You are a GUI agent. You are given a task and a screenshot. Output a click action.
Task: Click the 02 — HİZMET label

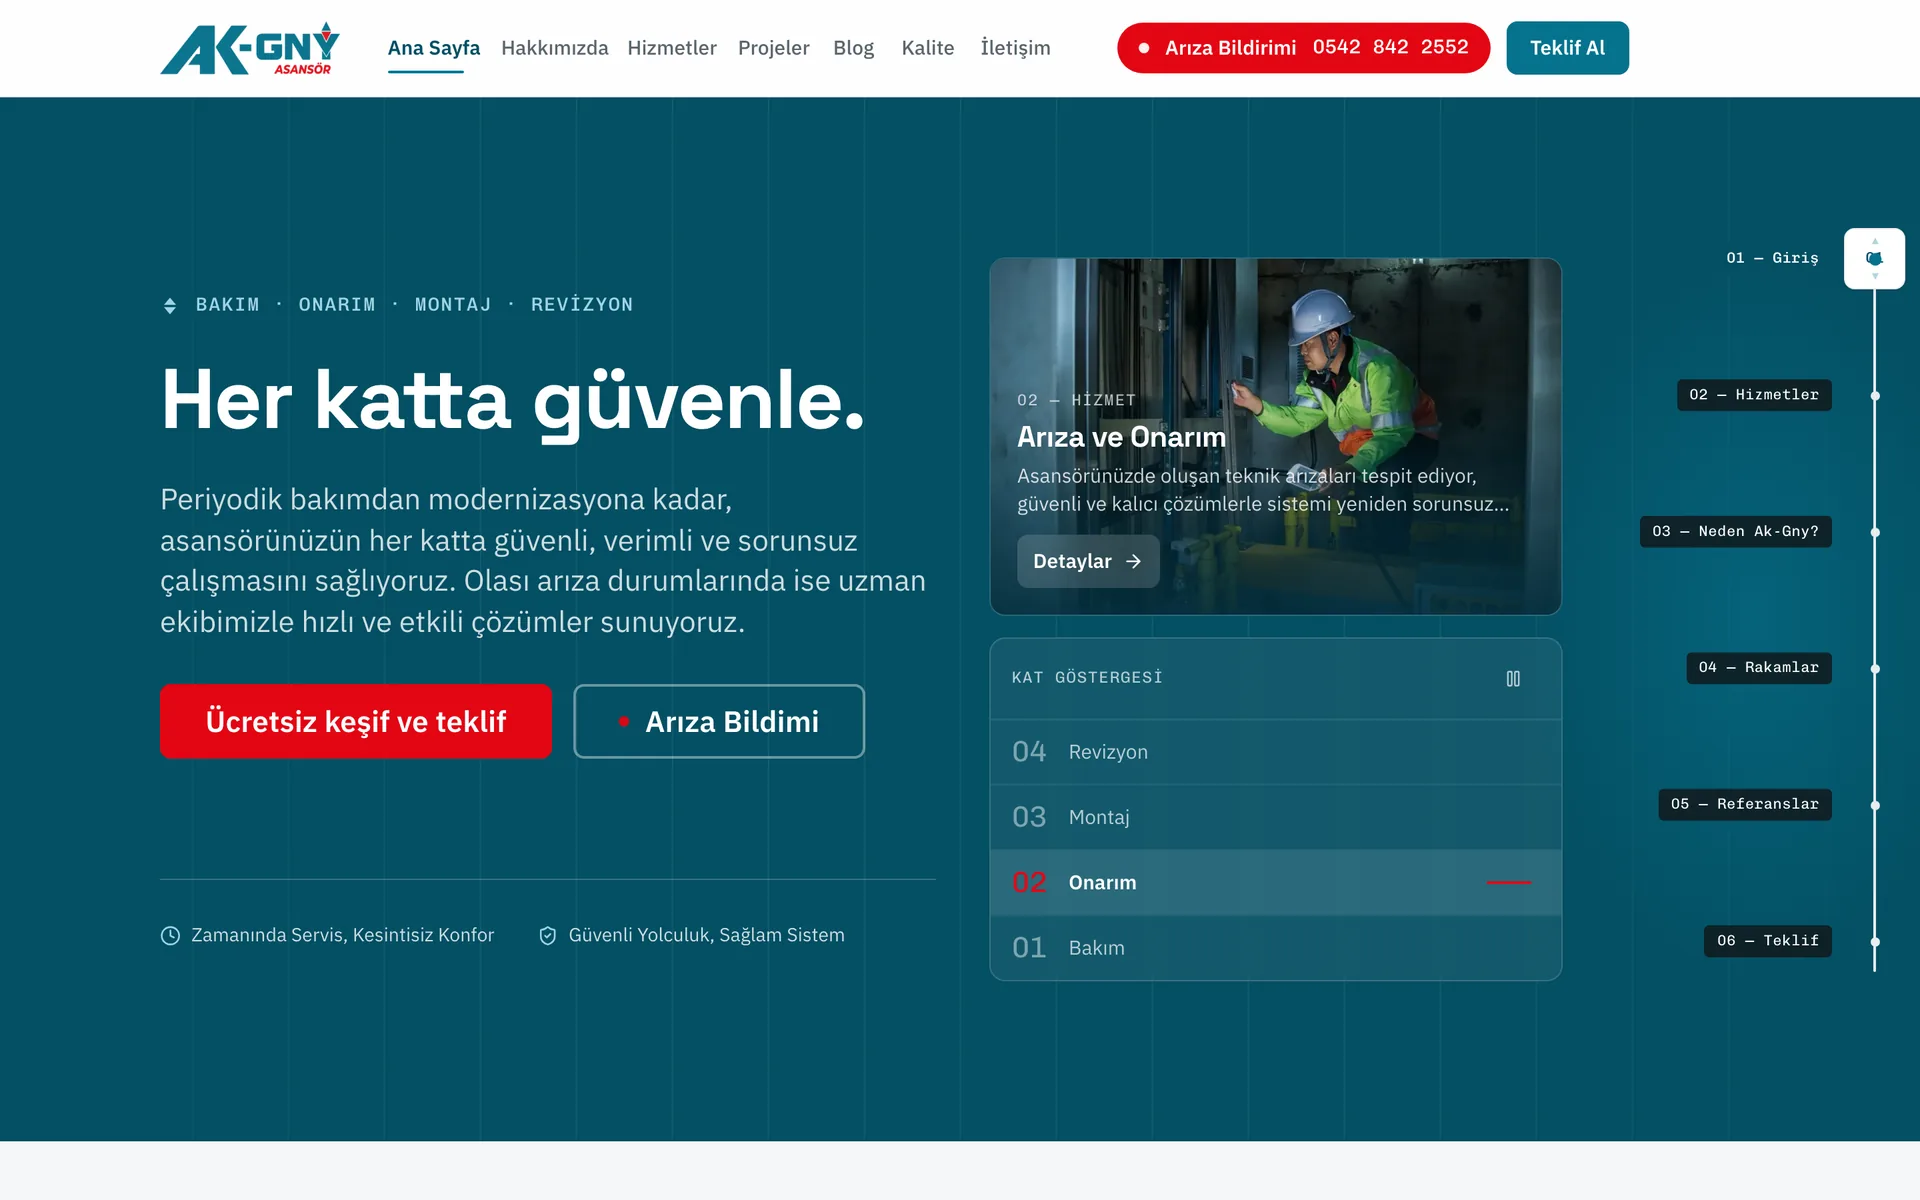[x=1076, y=400]
